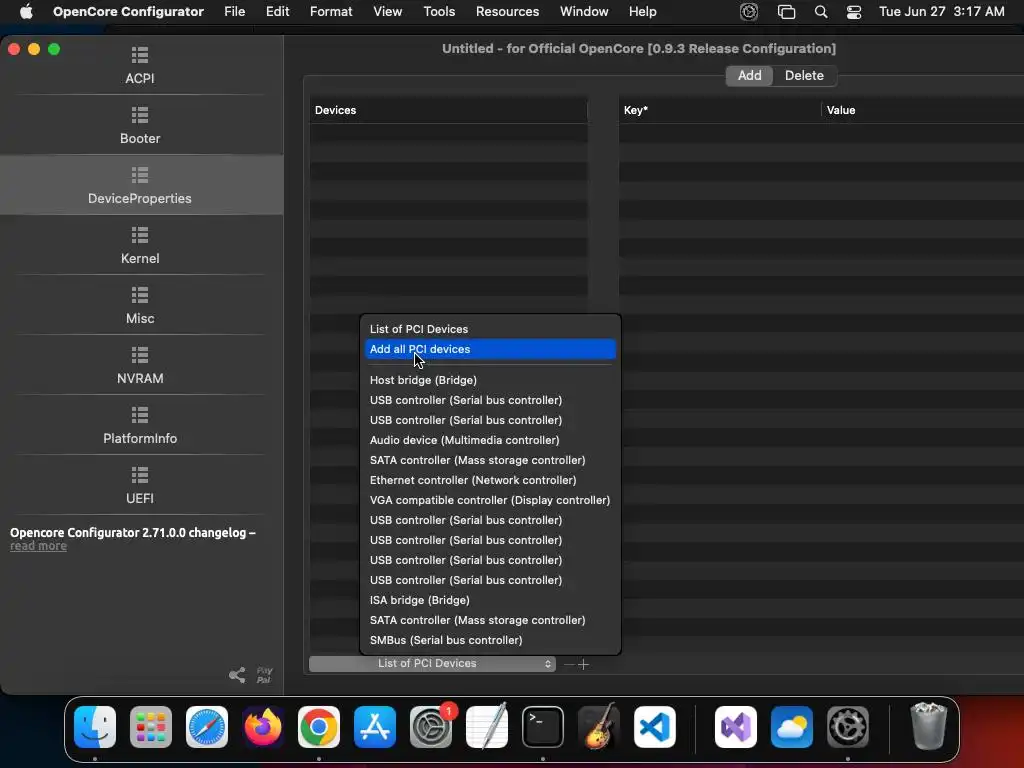Launch Firefox from the Dock
Screen dimensions: 1024x768
click(x=263, y=727)
